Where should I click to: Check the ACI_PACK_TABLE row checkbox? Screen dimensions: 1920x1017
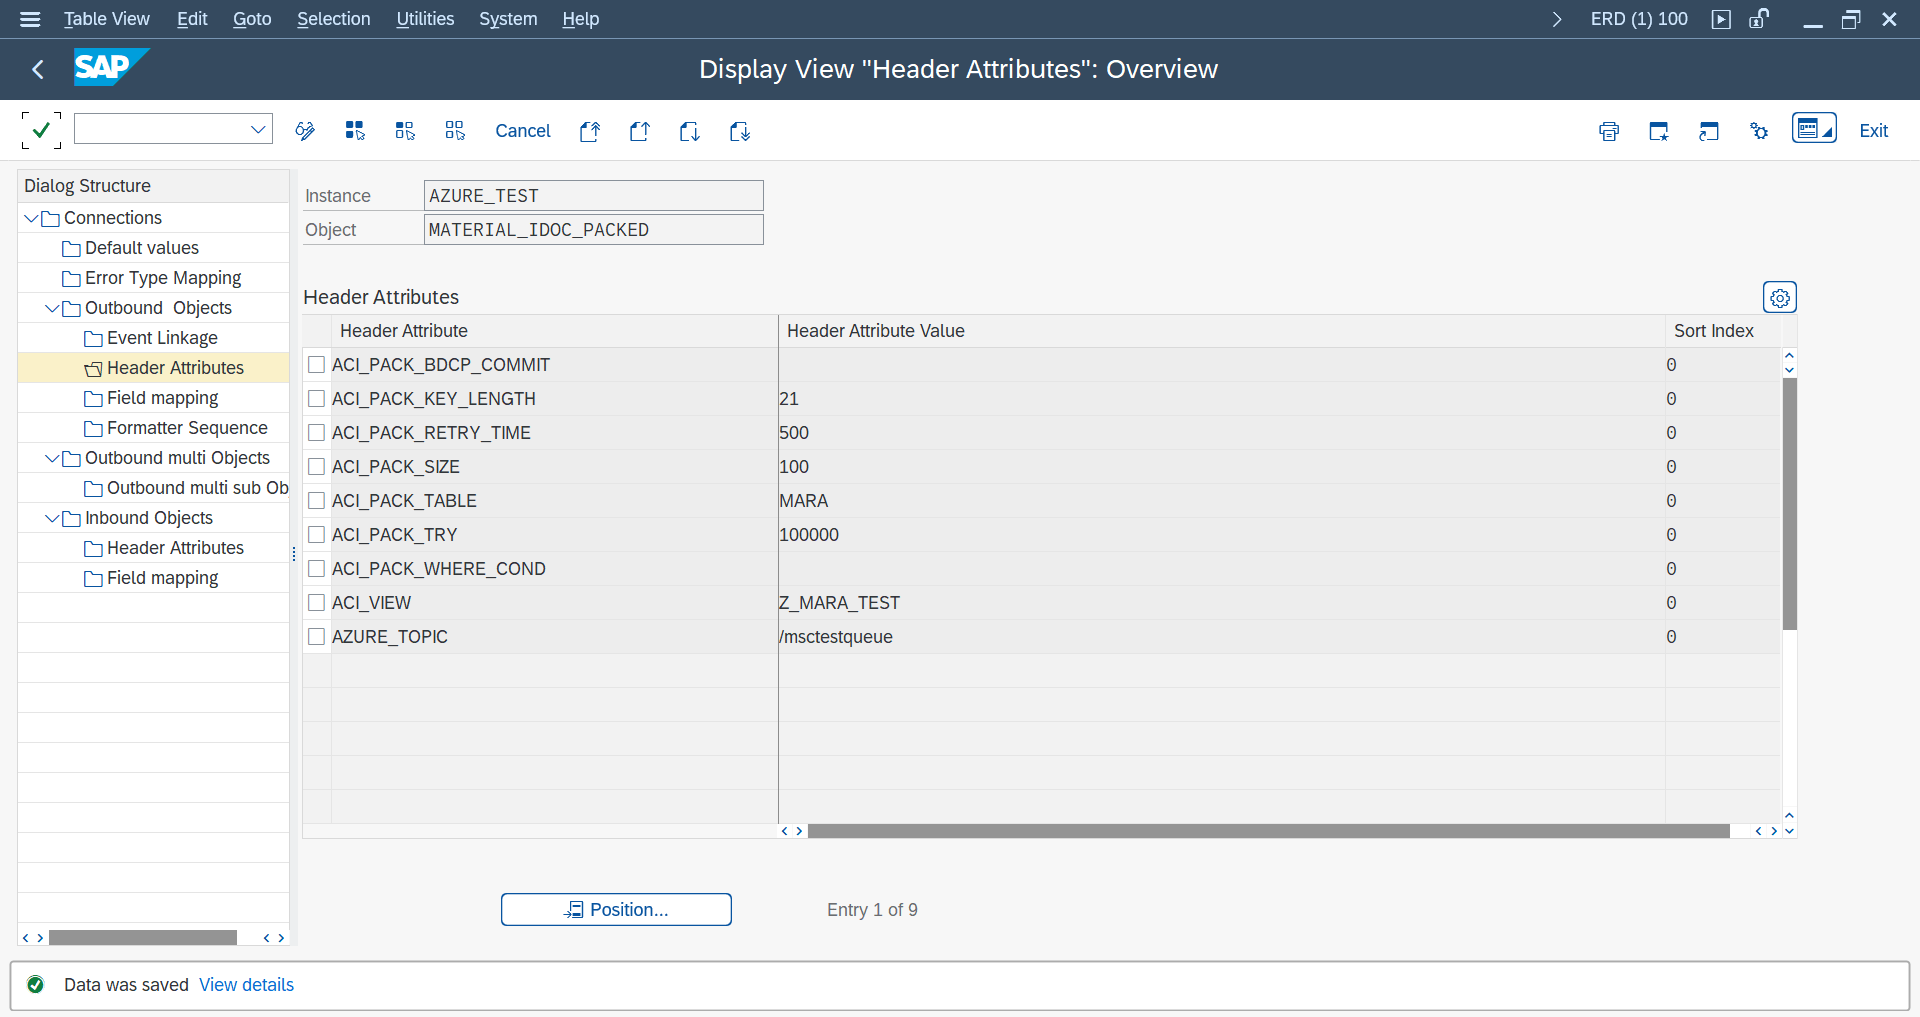[x=317, y=500]
